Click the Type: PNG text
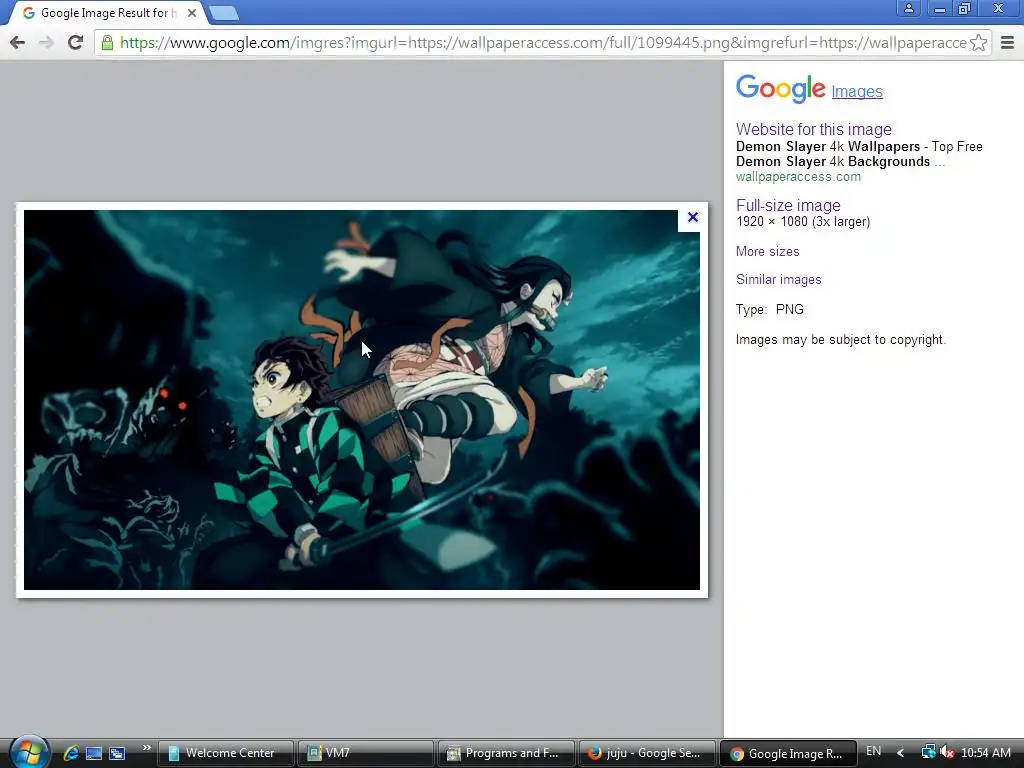Image resolution: width=1024 pixels, height=768 pixels. coord(769,310)
